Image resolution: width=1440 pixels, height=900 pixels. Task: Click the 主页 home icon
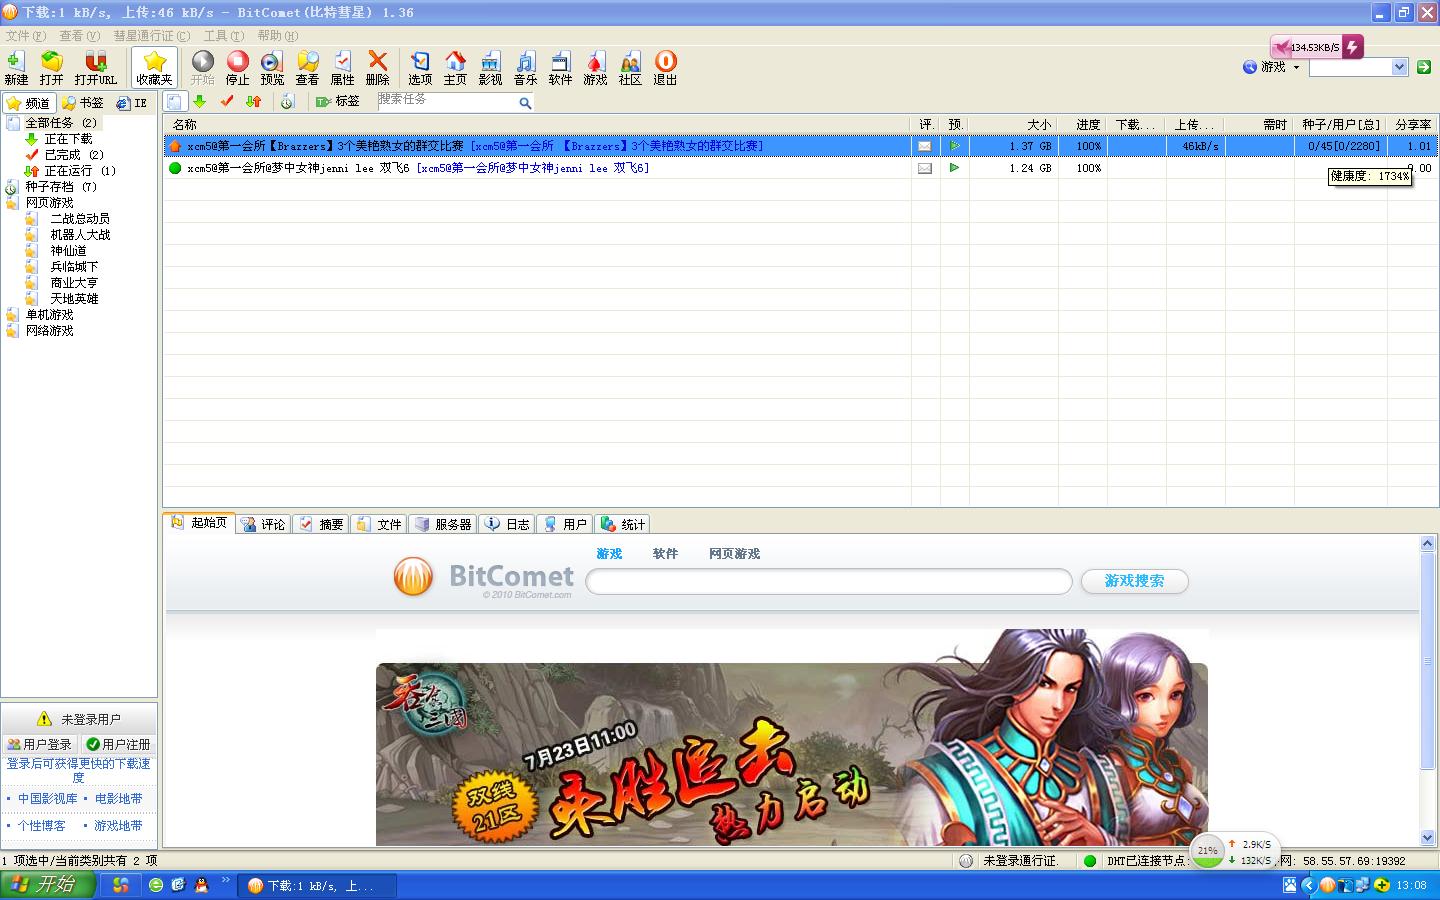(455, 68)
